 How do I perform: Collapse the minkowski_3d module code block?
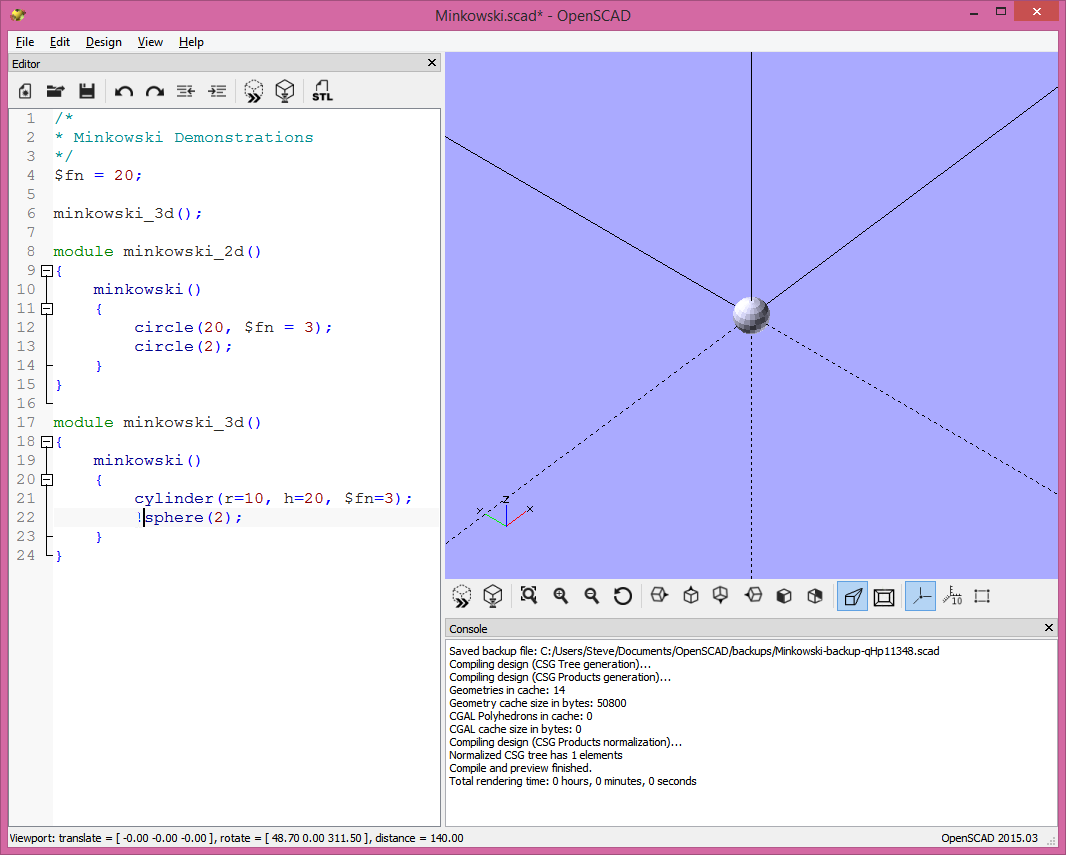tap(47, 441)
